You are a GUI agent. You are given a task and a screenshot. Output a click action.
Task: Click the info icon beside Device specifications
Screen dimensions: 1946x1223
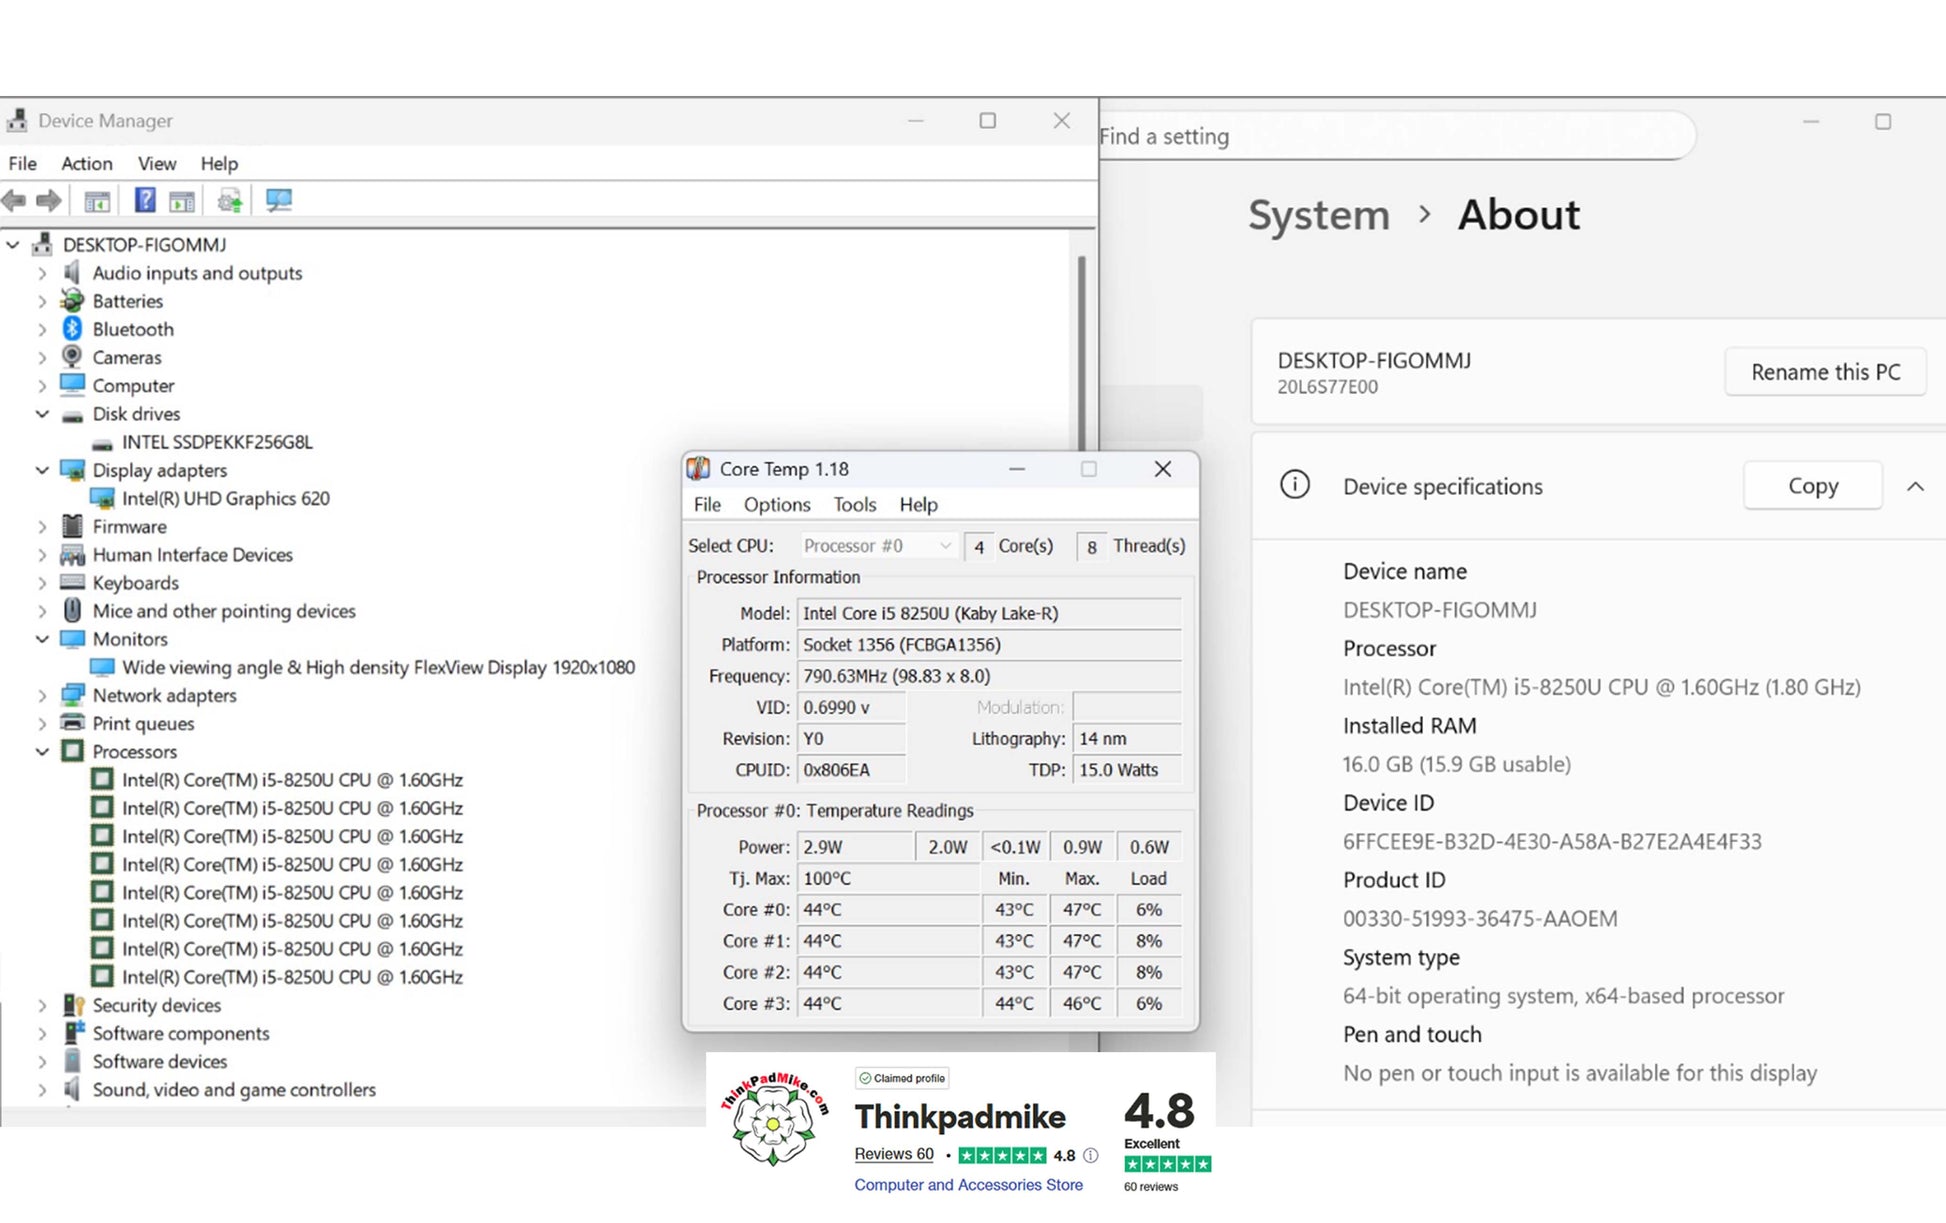[x=1295, y=486]
